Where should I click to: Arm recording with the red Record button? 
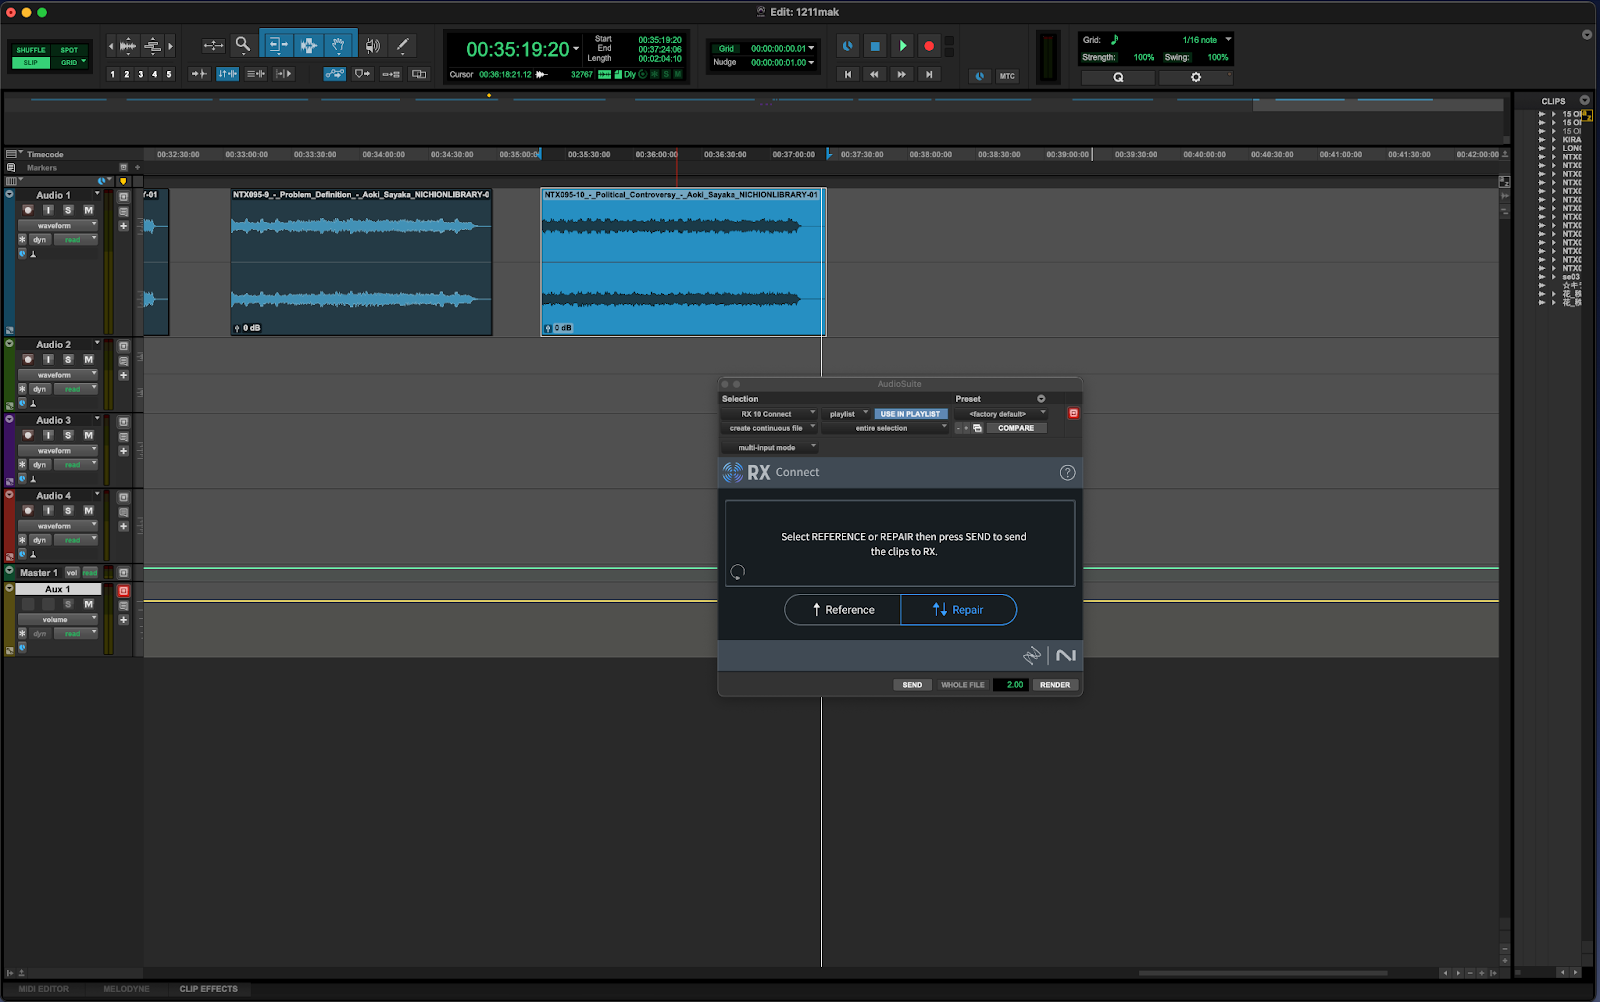point(929,46)
